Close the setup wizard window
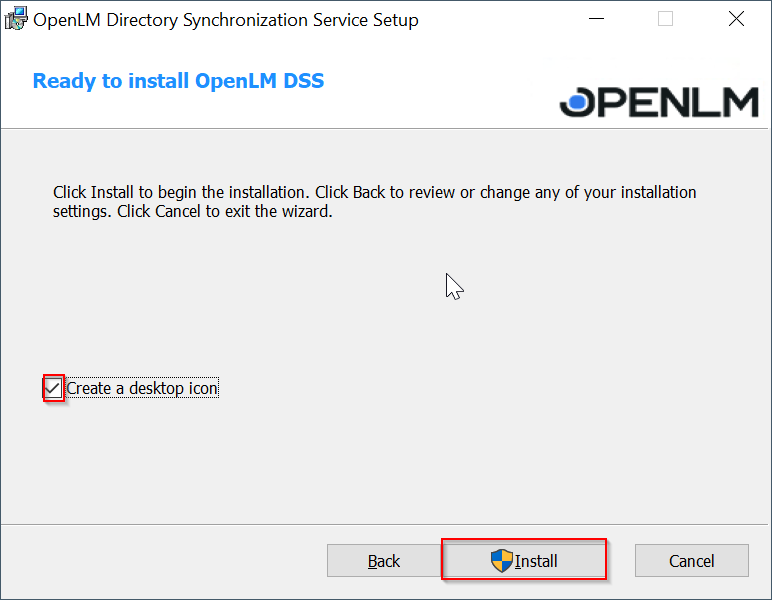Viewport: 772px width, 600px height. click(736, 19)
